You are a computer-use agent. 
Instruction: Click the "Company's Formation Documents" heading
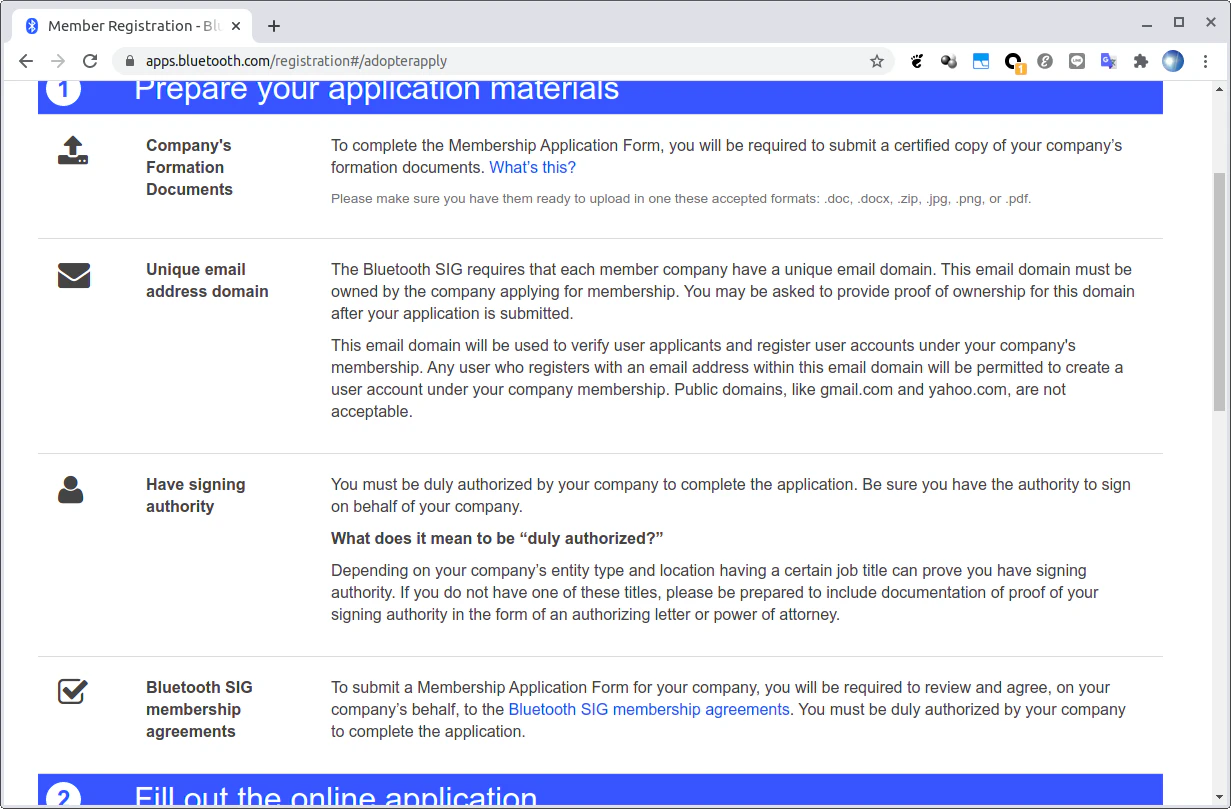189,167
